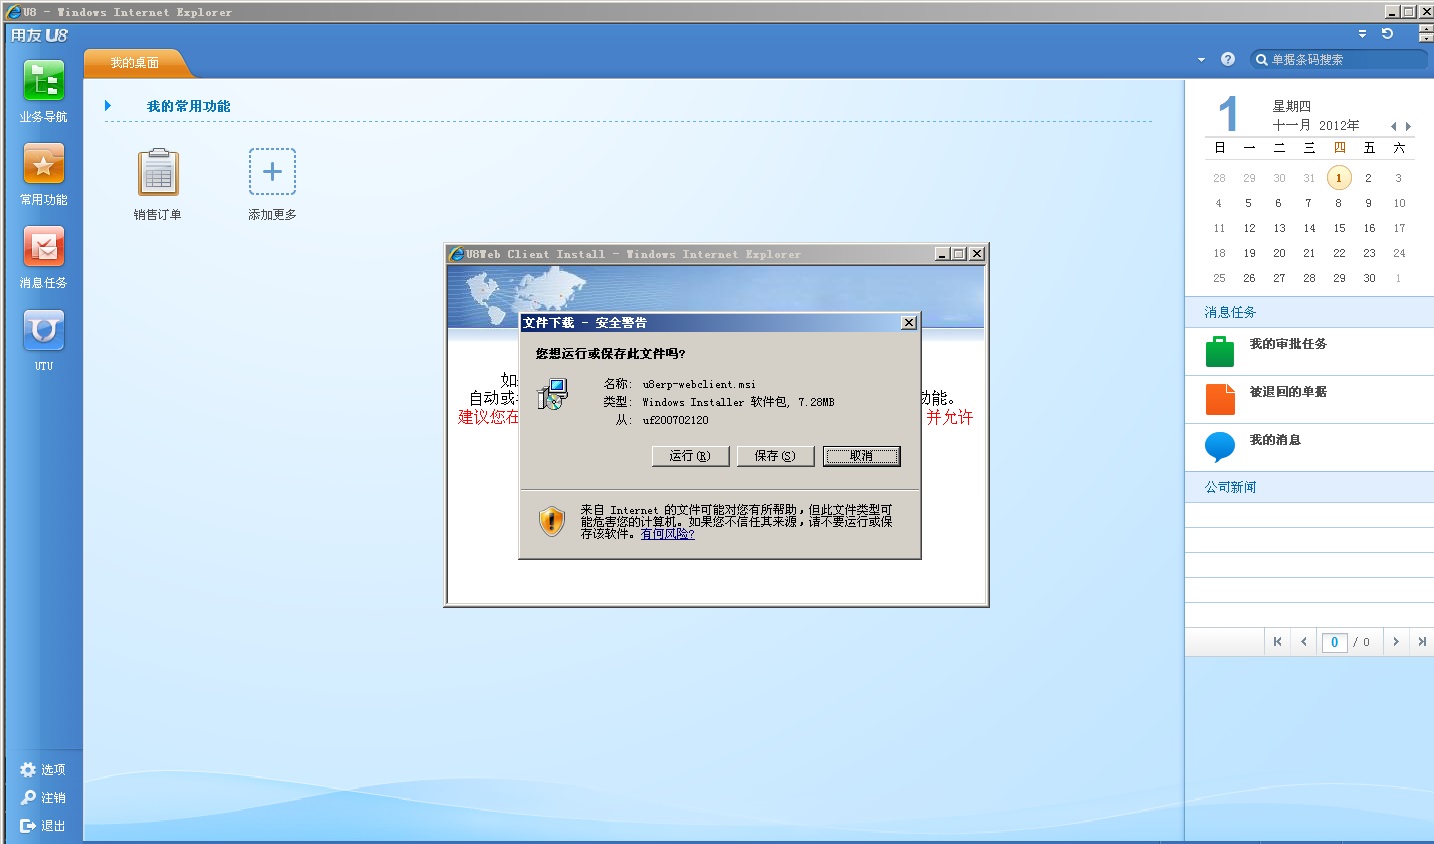Click the IE logo in U8 title bar

(x=13, y=12)
